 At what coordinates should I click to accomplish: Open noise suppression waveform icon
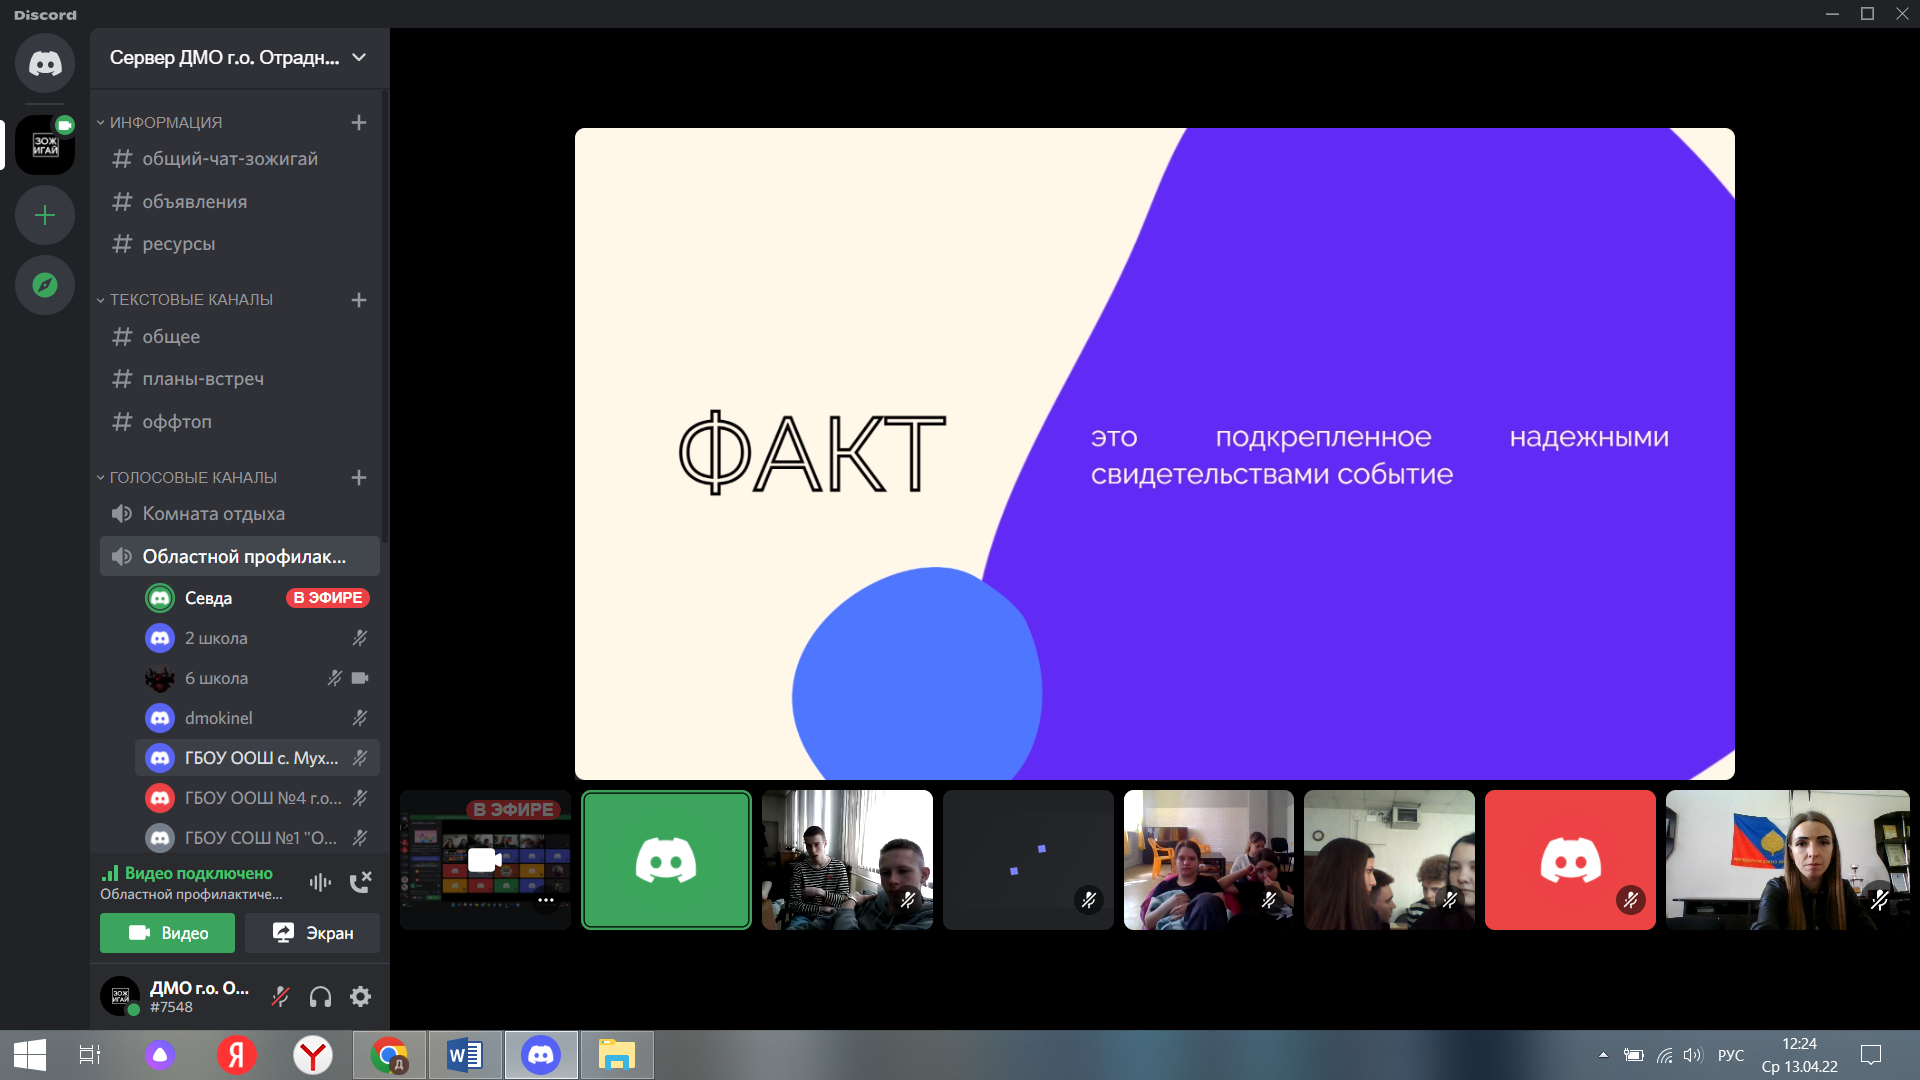point(320,882)
